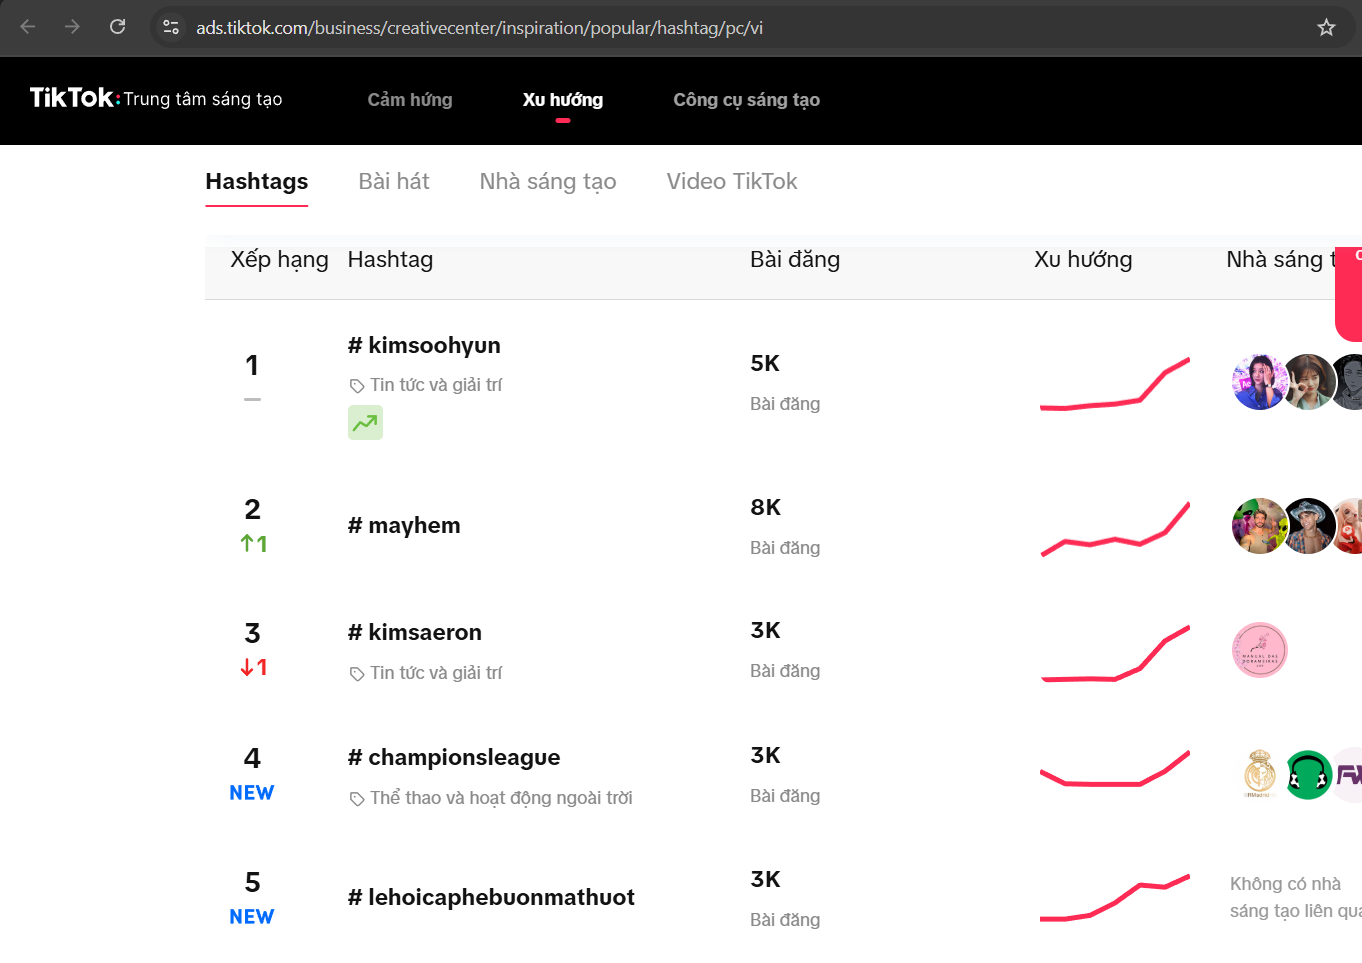Click the tag icon beside championsleague's category
Image resolution: width=1362 pixels, height=963 pixels.
357,799
